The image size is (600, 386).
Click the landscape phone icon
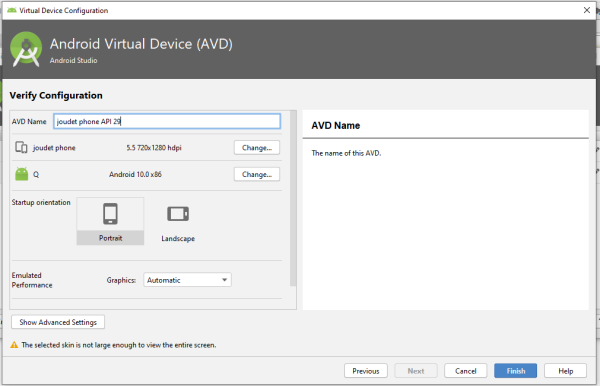[x=178, y=213]
